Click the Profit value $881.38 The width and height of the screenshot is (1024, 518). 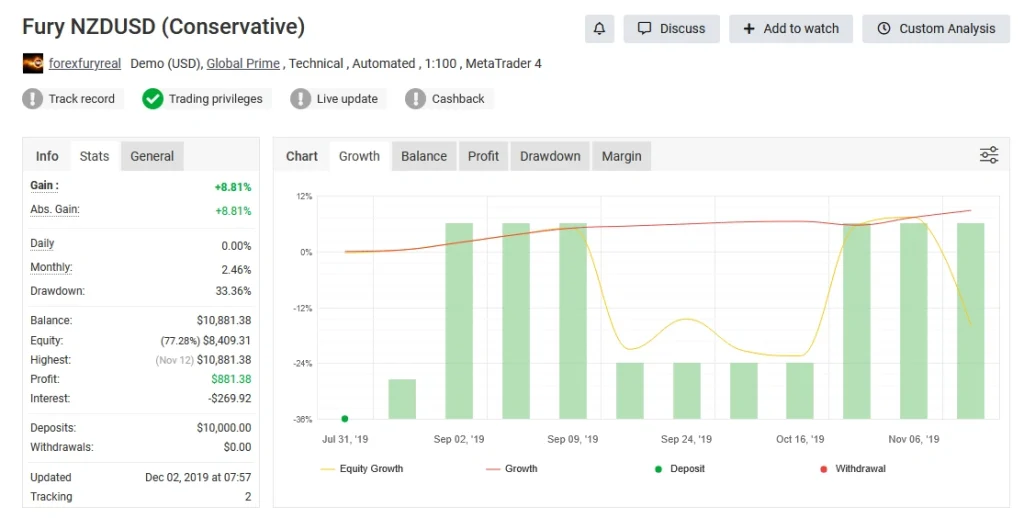(x=231, y=379)
